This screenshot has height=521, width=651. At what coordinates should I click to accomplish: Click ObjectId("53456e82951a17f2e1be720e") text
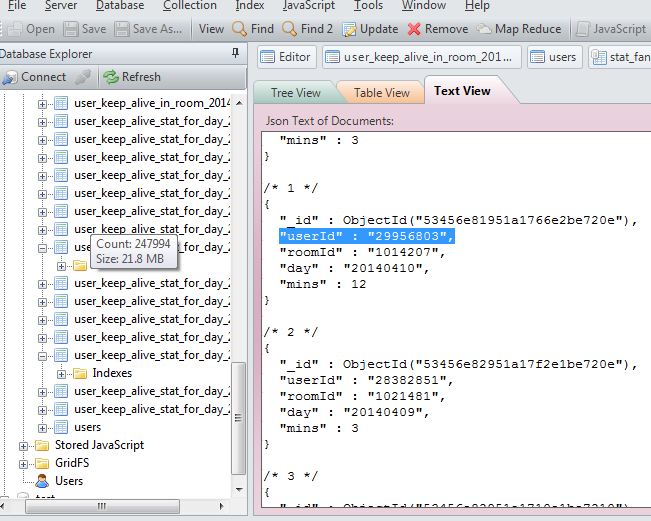tap(486, 364)
